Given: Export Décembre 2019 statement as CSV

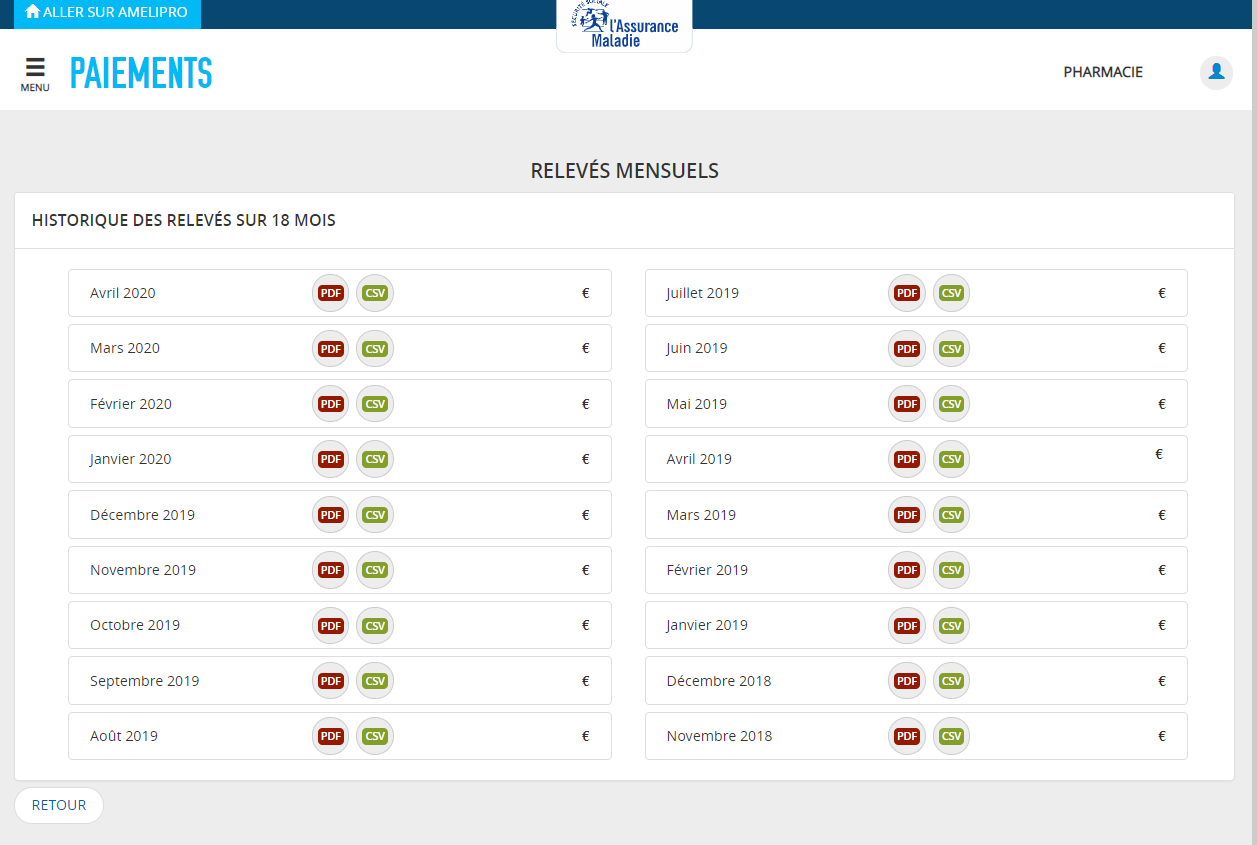Looking at the screenshot, I should click(375, 515).
